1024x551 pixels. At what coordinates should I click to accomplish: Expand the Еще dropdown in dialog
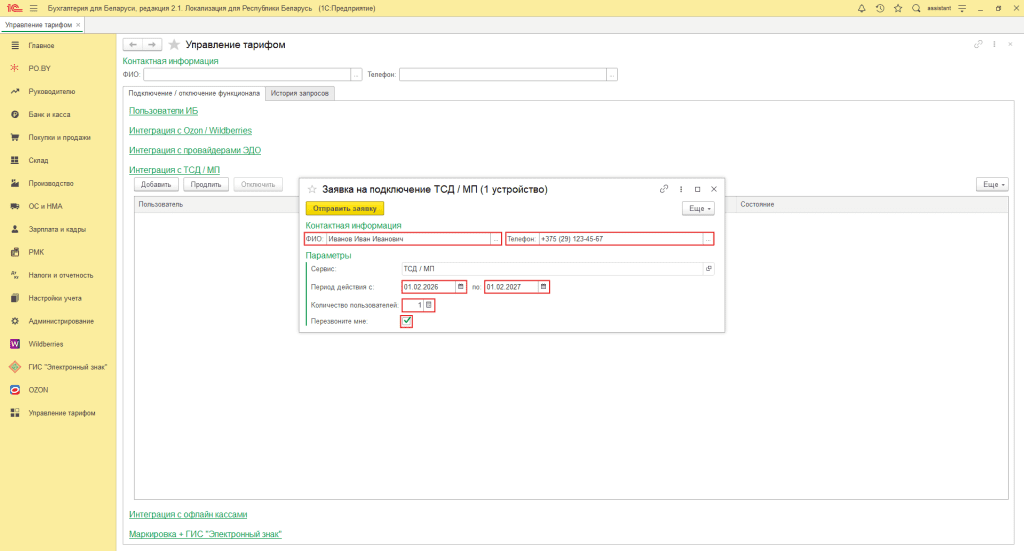(x=698, y=208)
